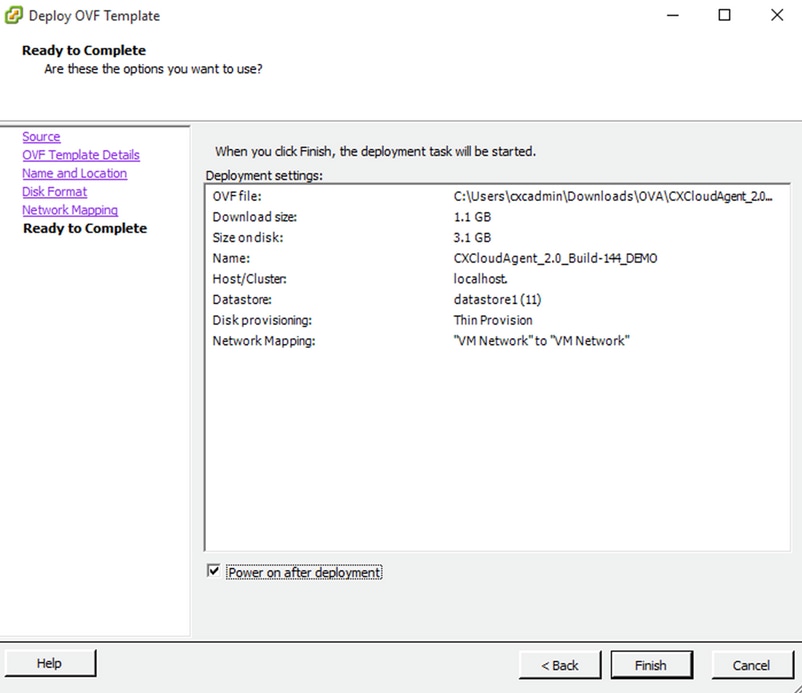
Task: Select the current Ready to Complete step
Action: coord(85,228)
